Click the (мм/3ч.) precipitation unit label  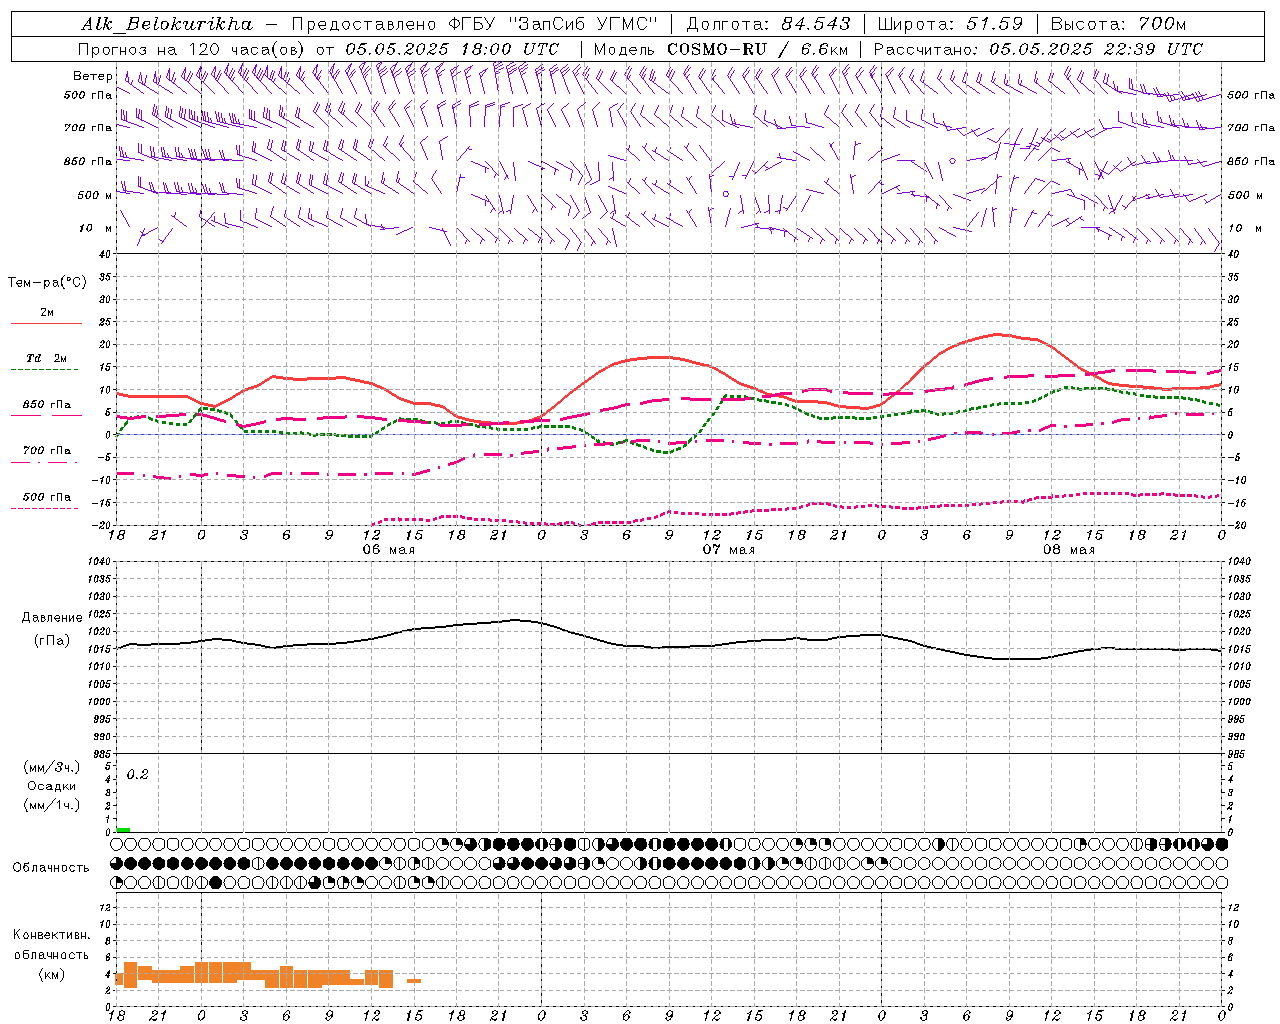point(51,768)
